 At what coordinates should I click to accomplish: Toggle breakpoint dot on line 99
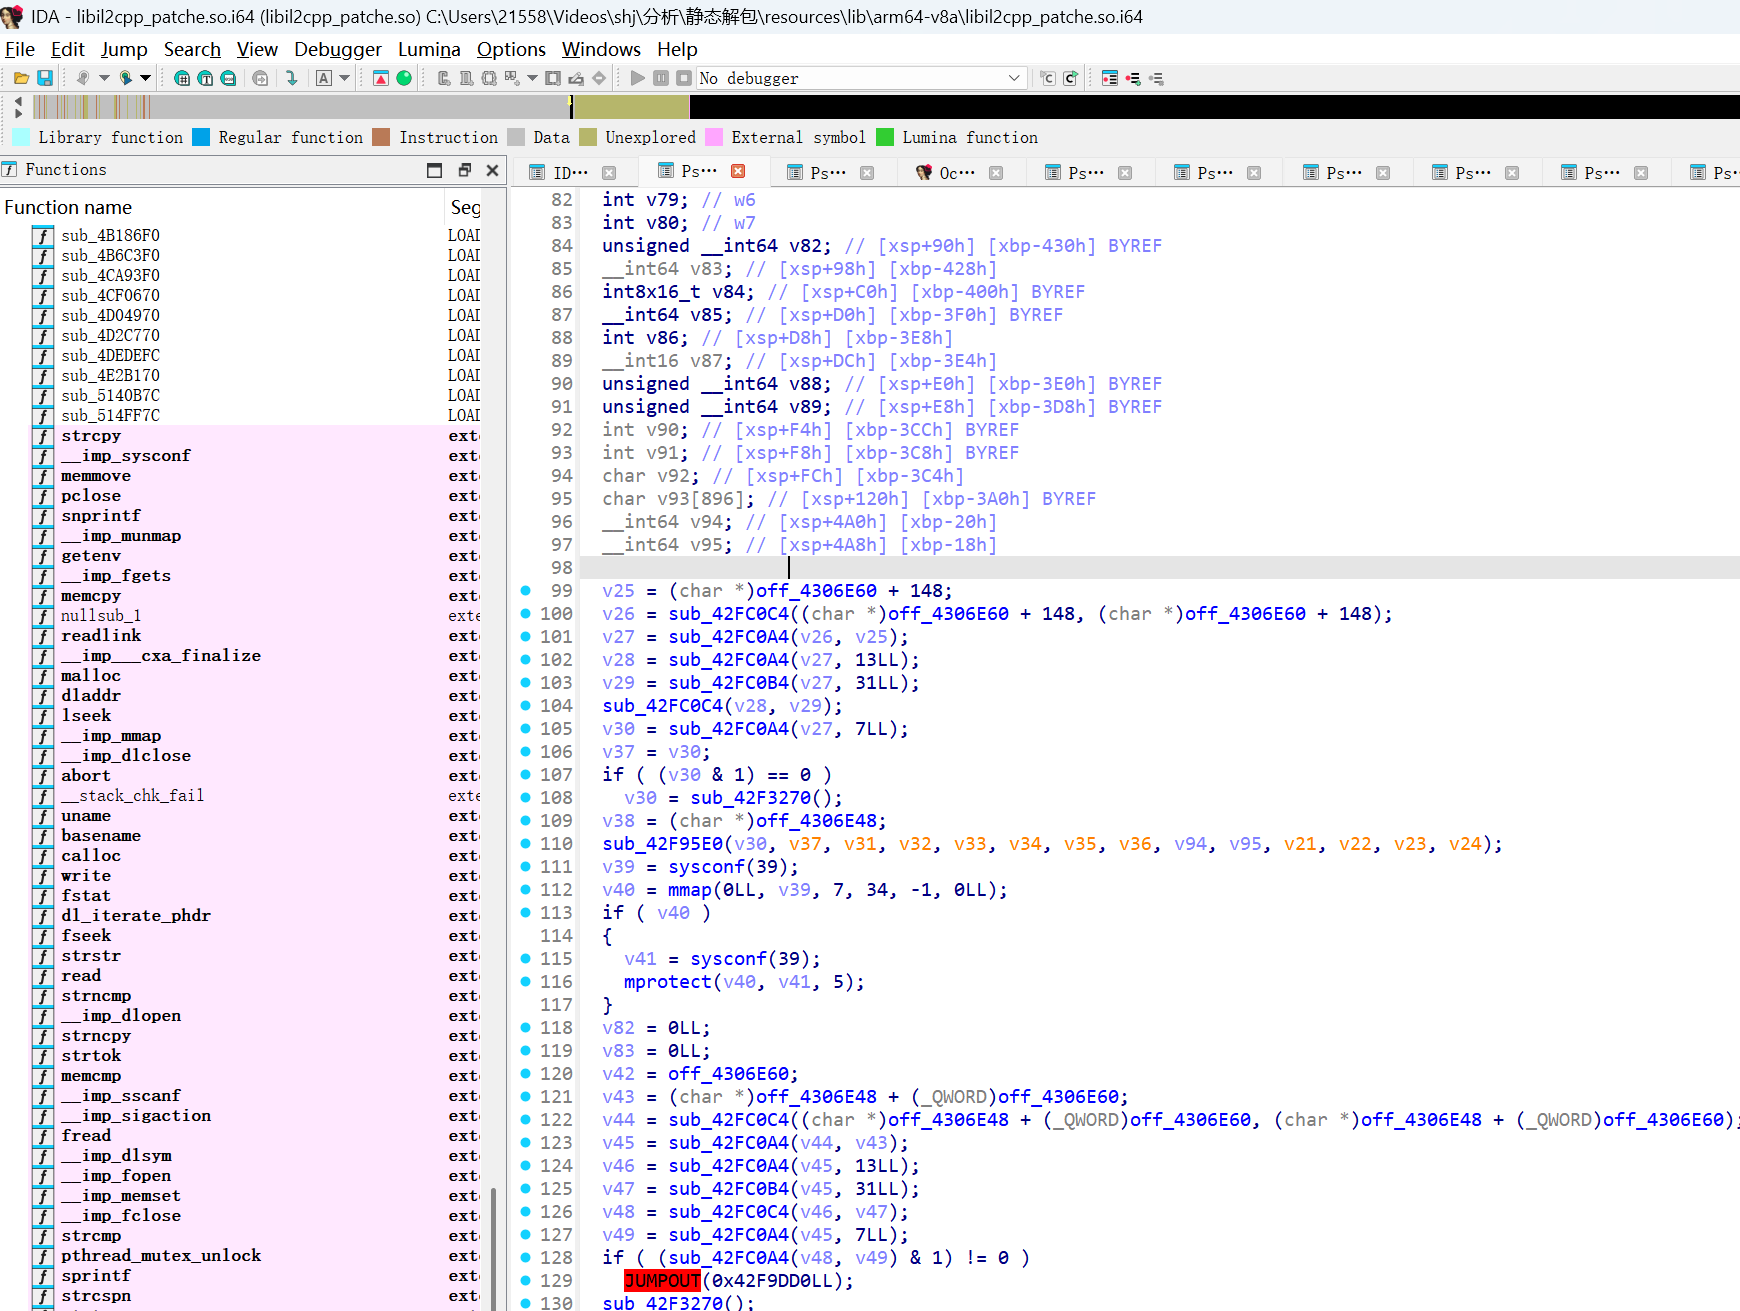tap(526, 591)
